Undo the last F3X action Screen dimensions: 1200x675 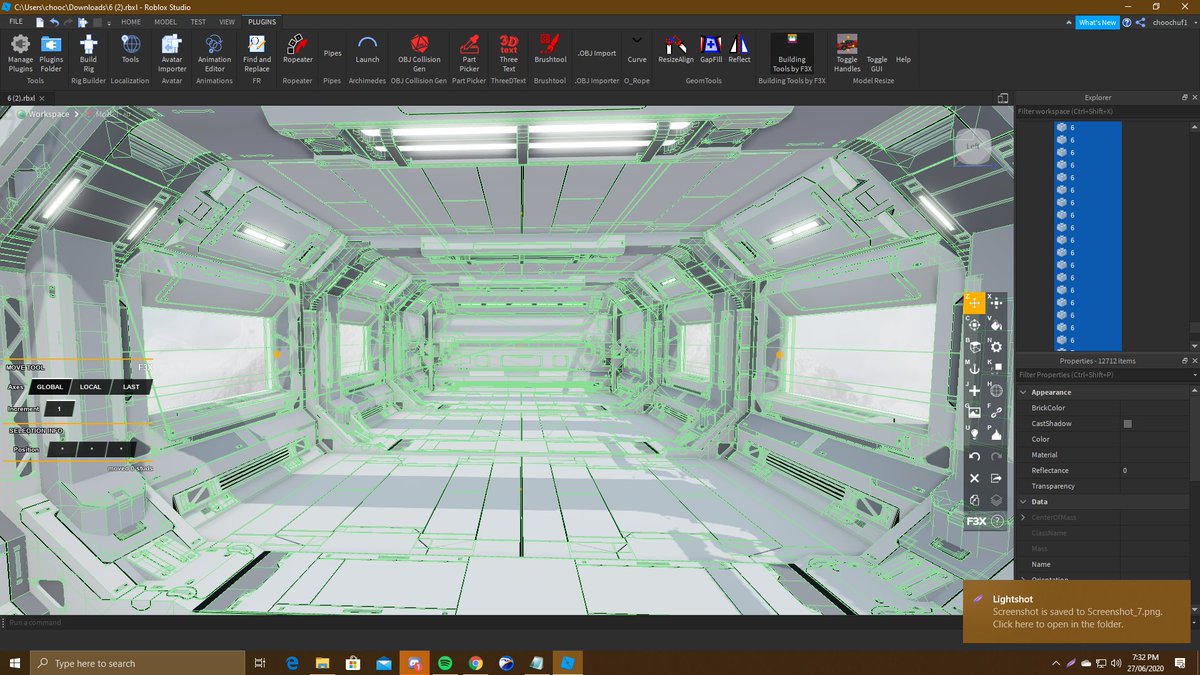975,456
